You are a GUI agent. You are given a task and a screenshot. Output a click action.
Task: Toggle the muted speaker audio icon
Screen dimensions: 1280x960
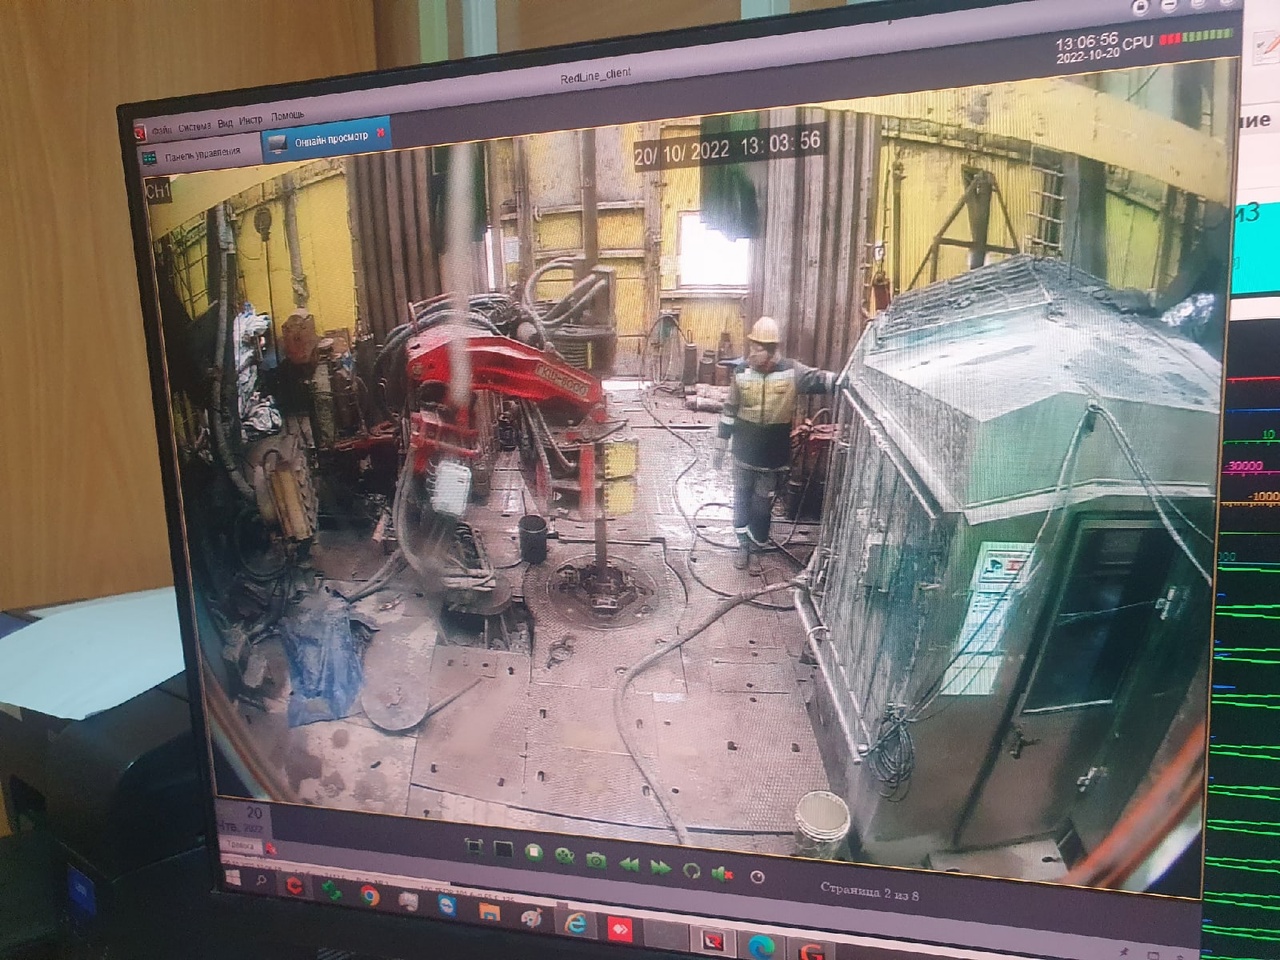click(722, 874)
